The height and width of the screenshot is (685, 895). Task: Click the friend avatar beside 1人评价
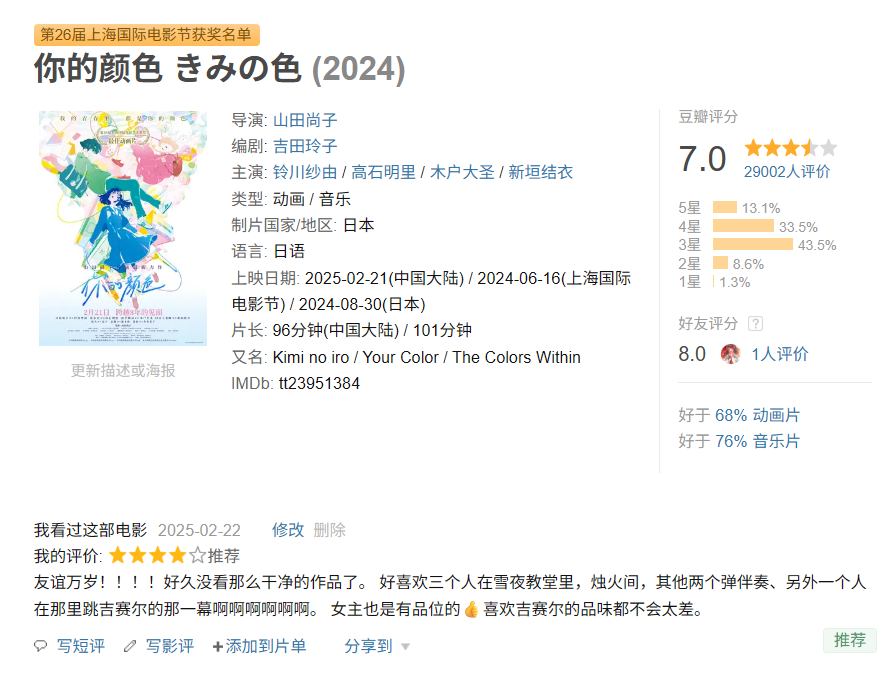(731, 354)
